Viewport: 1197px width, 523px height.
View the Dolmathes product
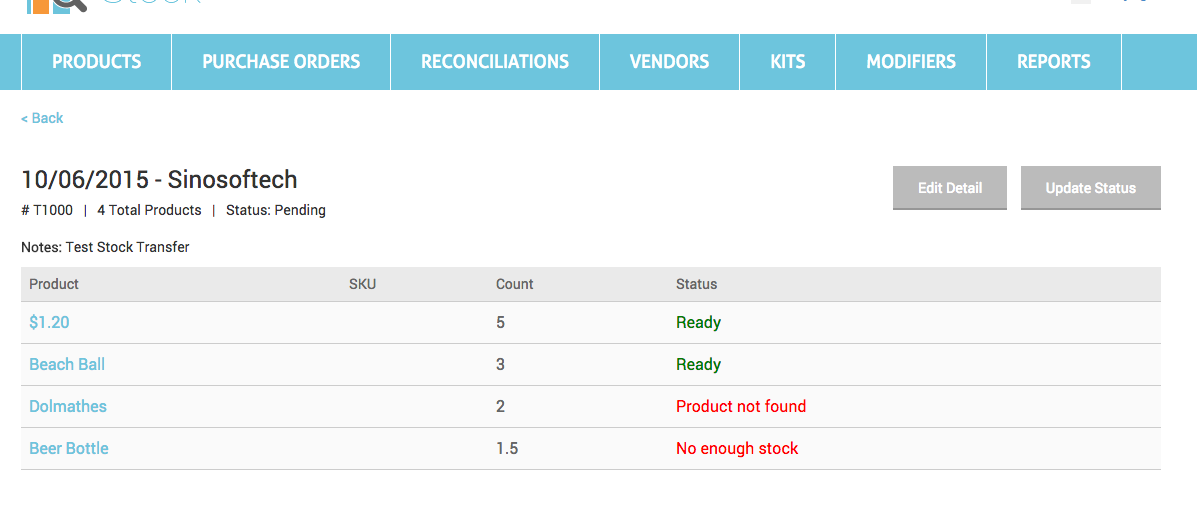(68, 407)
